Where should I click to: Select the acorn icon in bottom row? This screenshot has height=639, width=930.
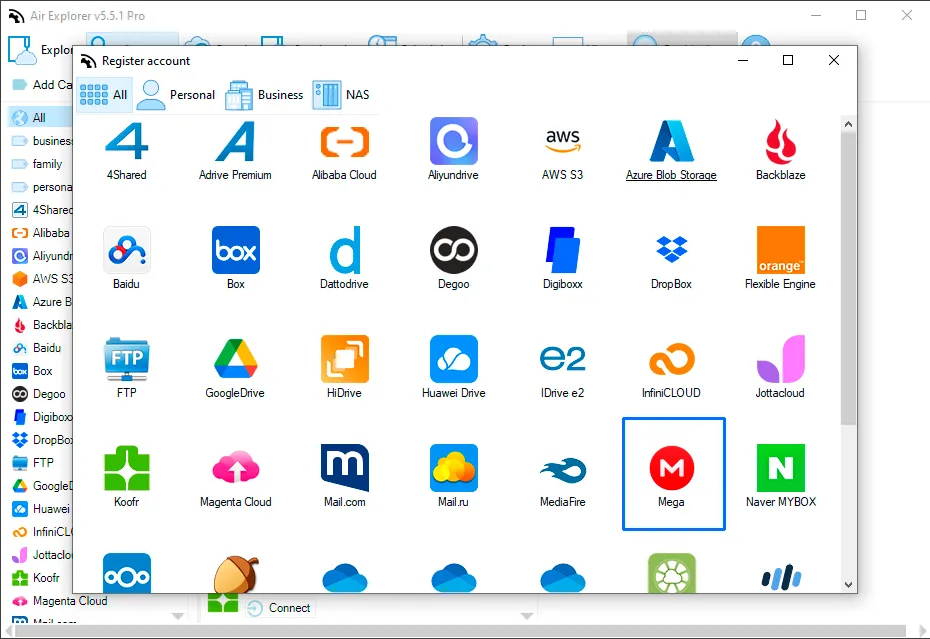[235, 574]
